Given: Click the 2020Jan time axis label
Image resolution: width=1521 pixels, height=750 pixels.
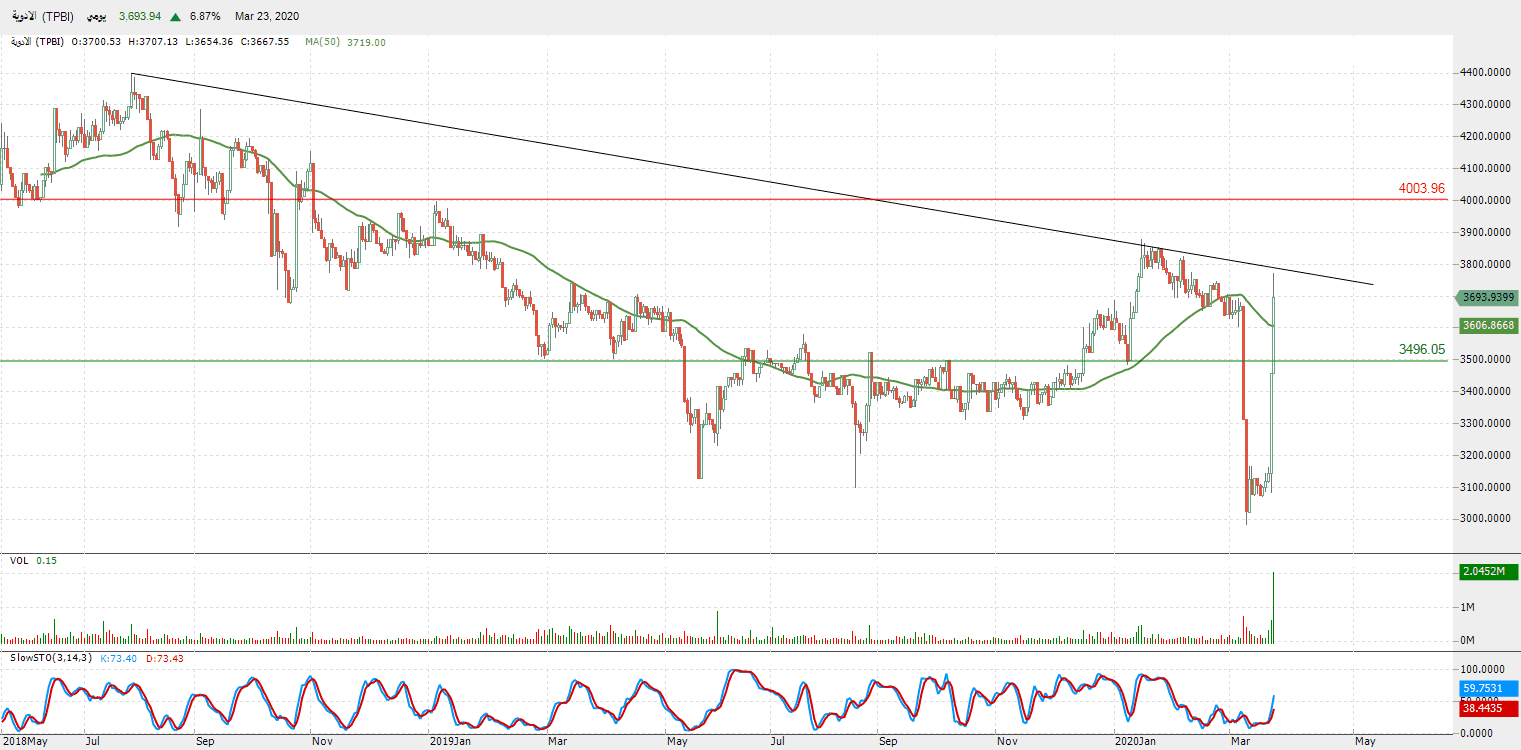Looking at the screenshot, I should point(1135,742).
